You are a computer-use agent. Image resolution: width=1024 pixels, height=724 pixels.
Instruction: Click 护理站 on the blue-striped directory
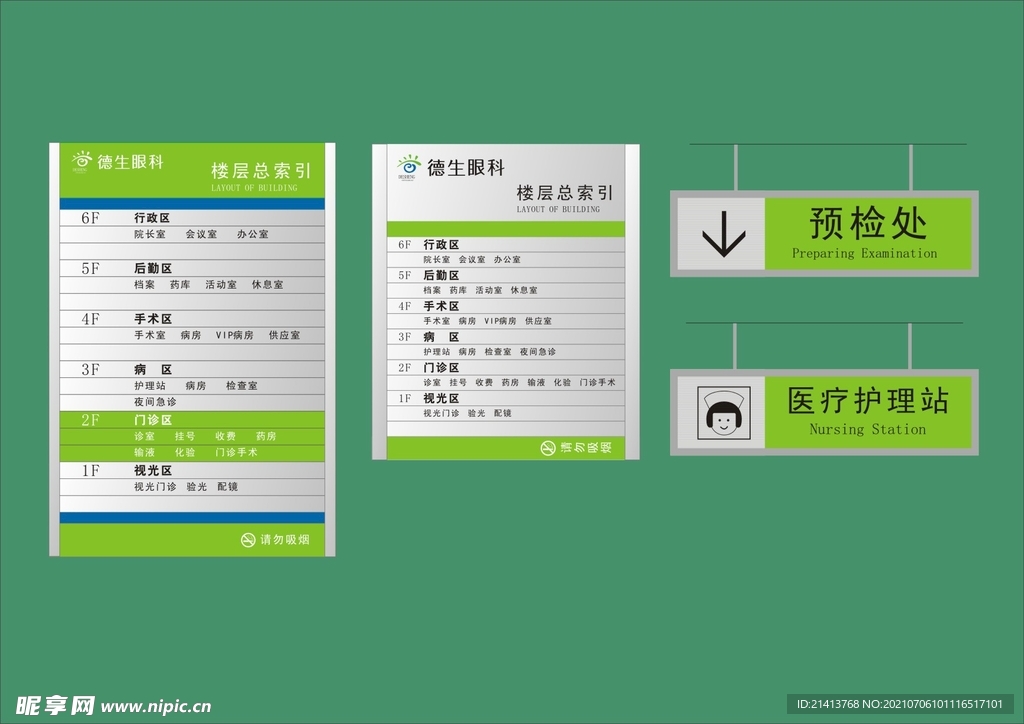(x=150, y=386)
